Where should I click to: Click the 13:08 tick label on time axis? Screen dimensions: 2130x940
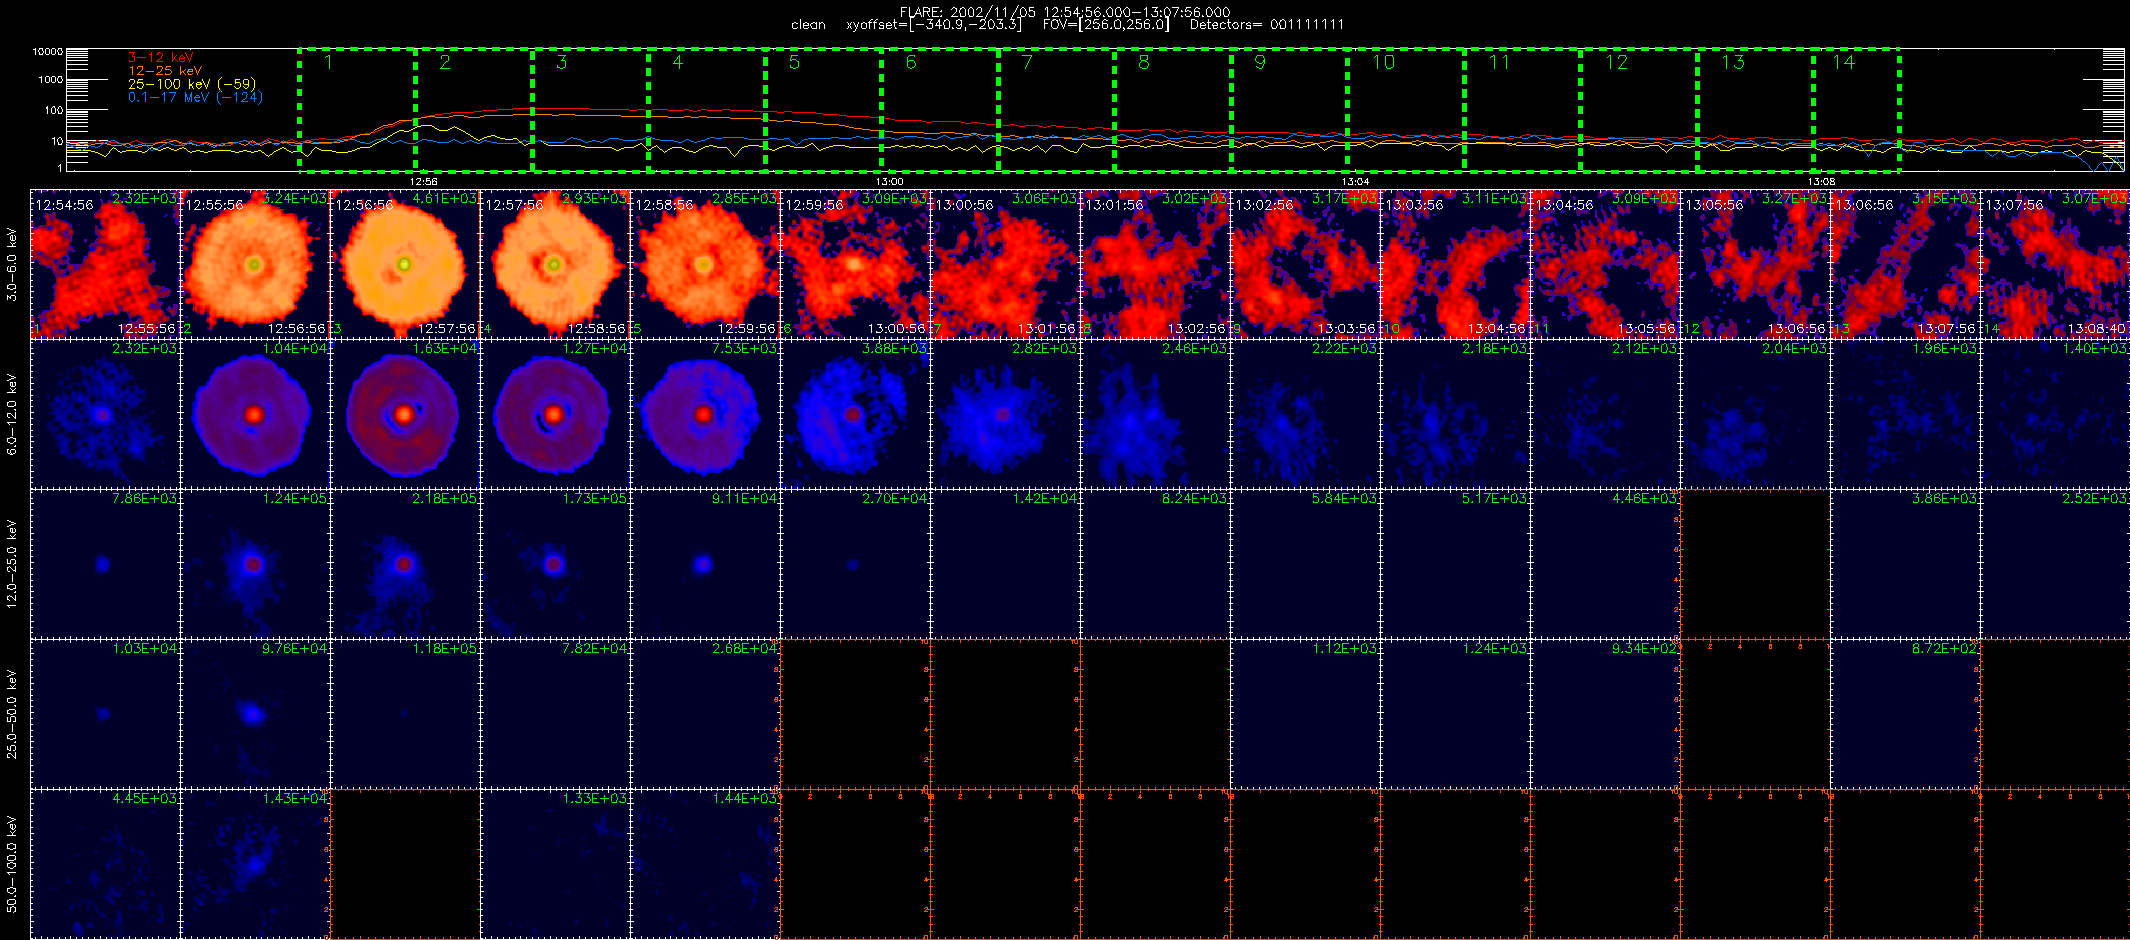(x=1821, y=182)
